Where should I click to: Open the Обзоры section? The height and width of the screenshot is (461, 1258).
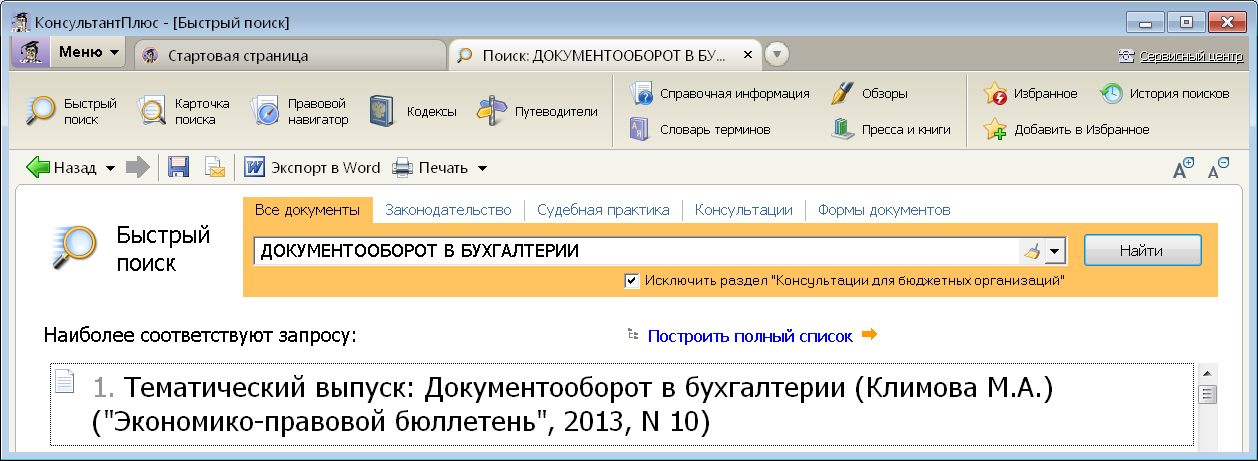pyautogui.click(x=869, y=94)
